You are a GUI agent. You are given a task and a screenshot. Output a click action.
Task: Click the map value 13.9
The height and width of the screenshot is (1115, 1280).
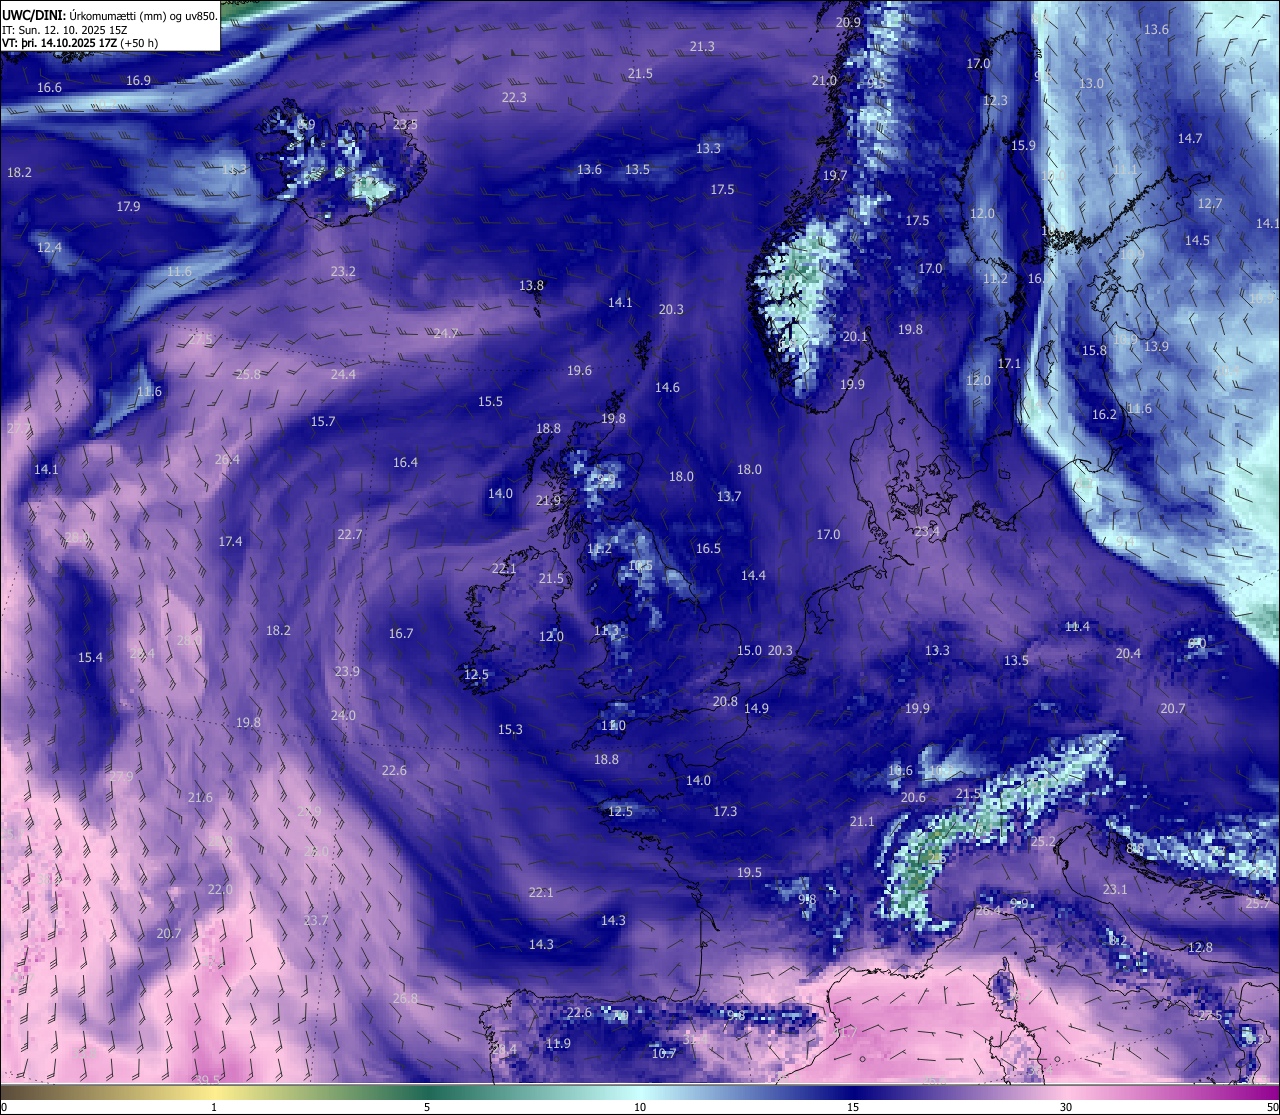1155,347
